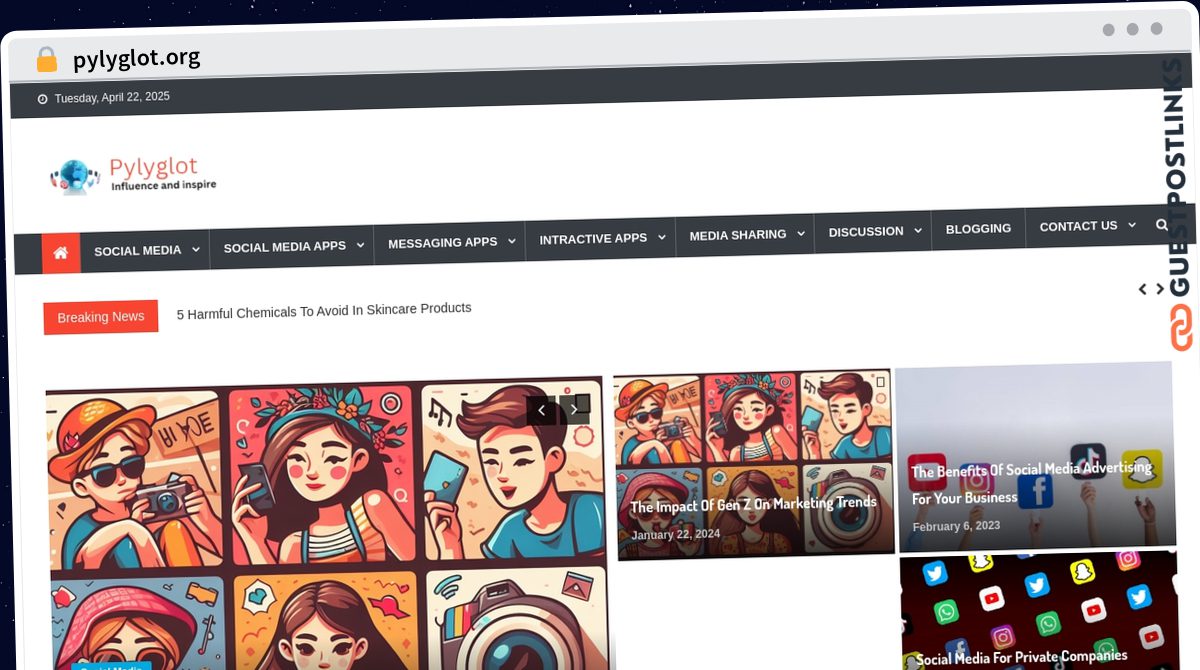The width and height of the screenshot is (1200, 670).
Task: Click the Pylyglot globe logo
Action: (75, 176)
